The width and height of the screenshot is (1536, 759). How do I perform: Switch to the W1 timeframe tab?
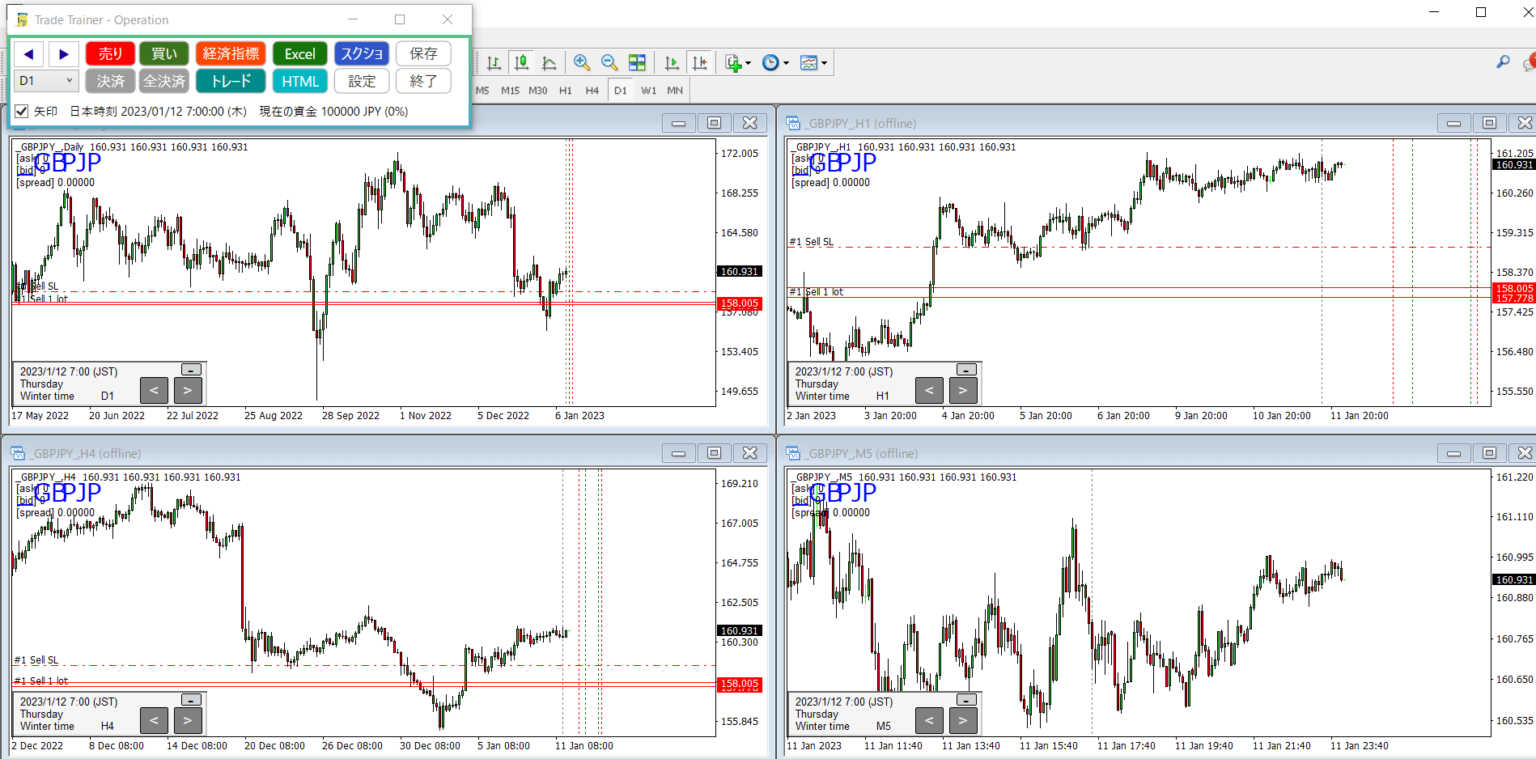[649, 89]
